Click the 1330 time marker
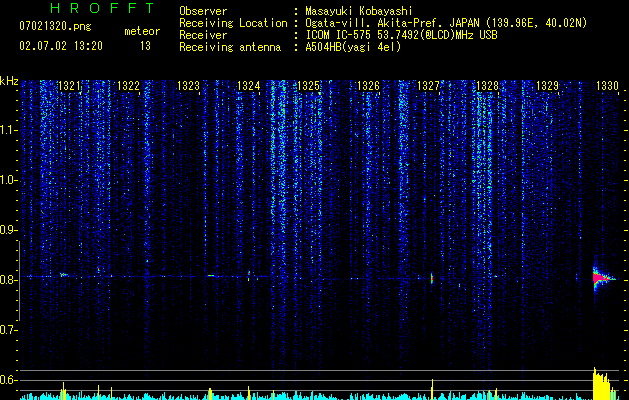The height and width of the screenshot is (400, 629). [607, 86]
